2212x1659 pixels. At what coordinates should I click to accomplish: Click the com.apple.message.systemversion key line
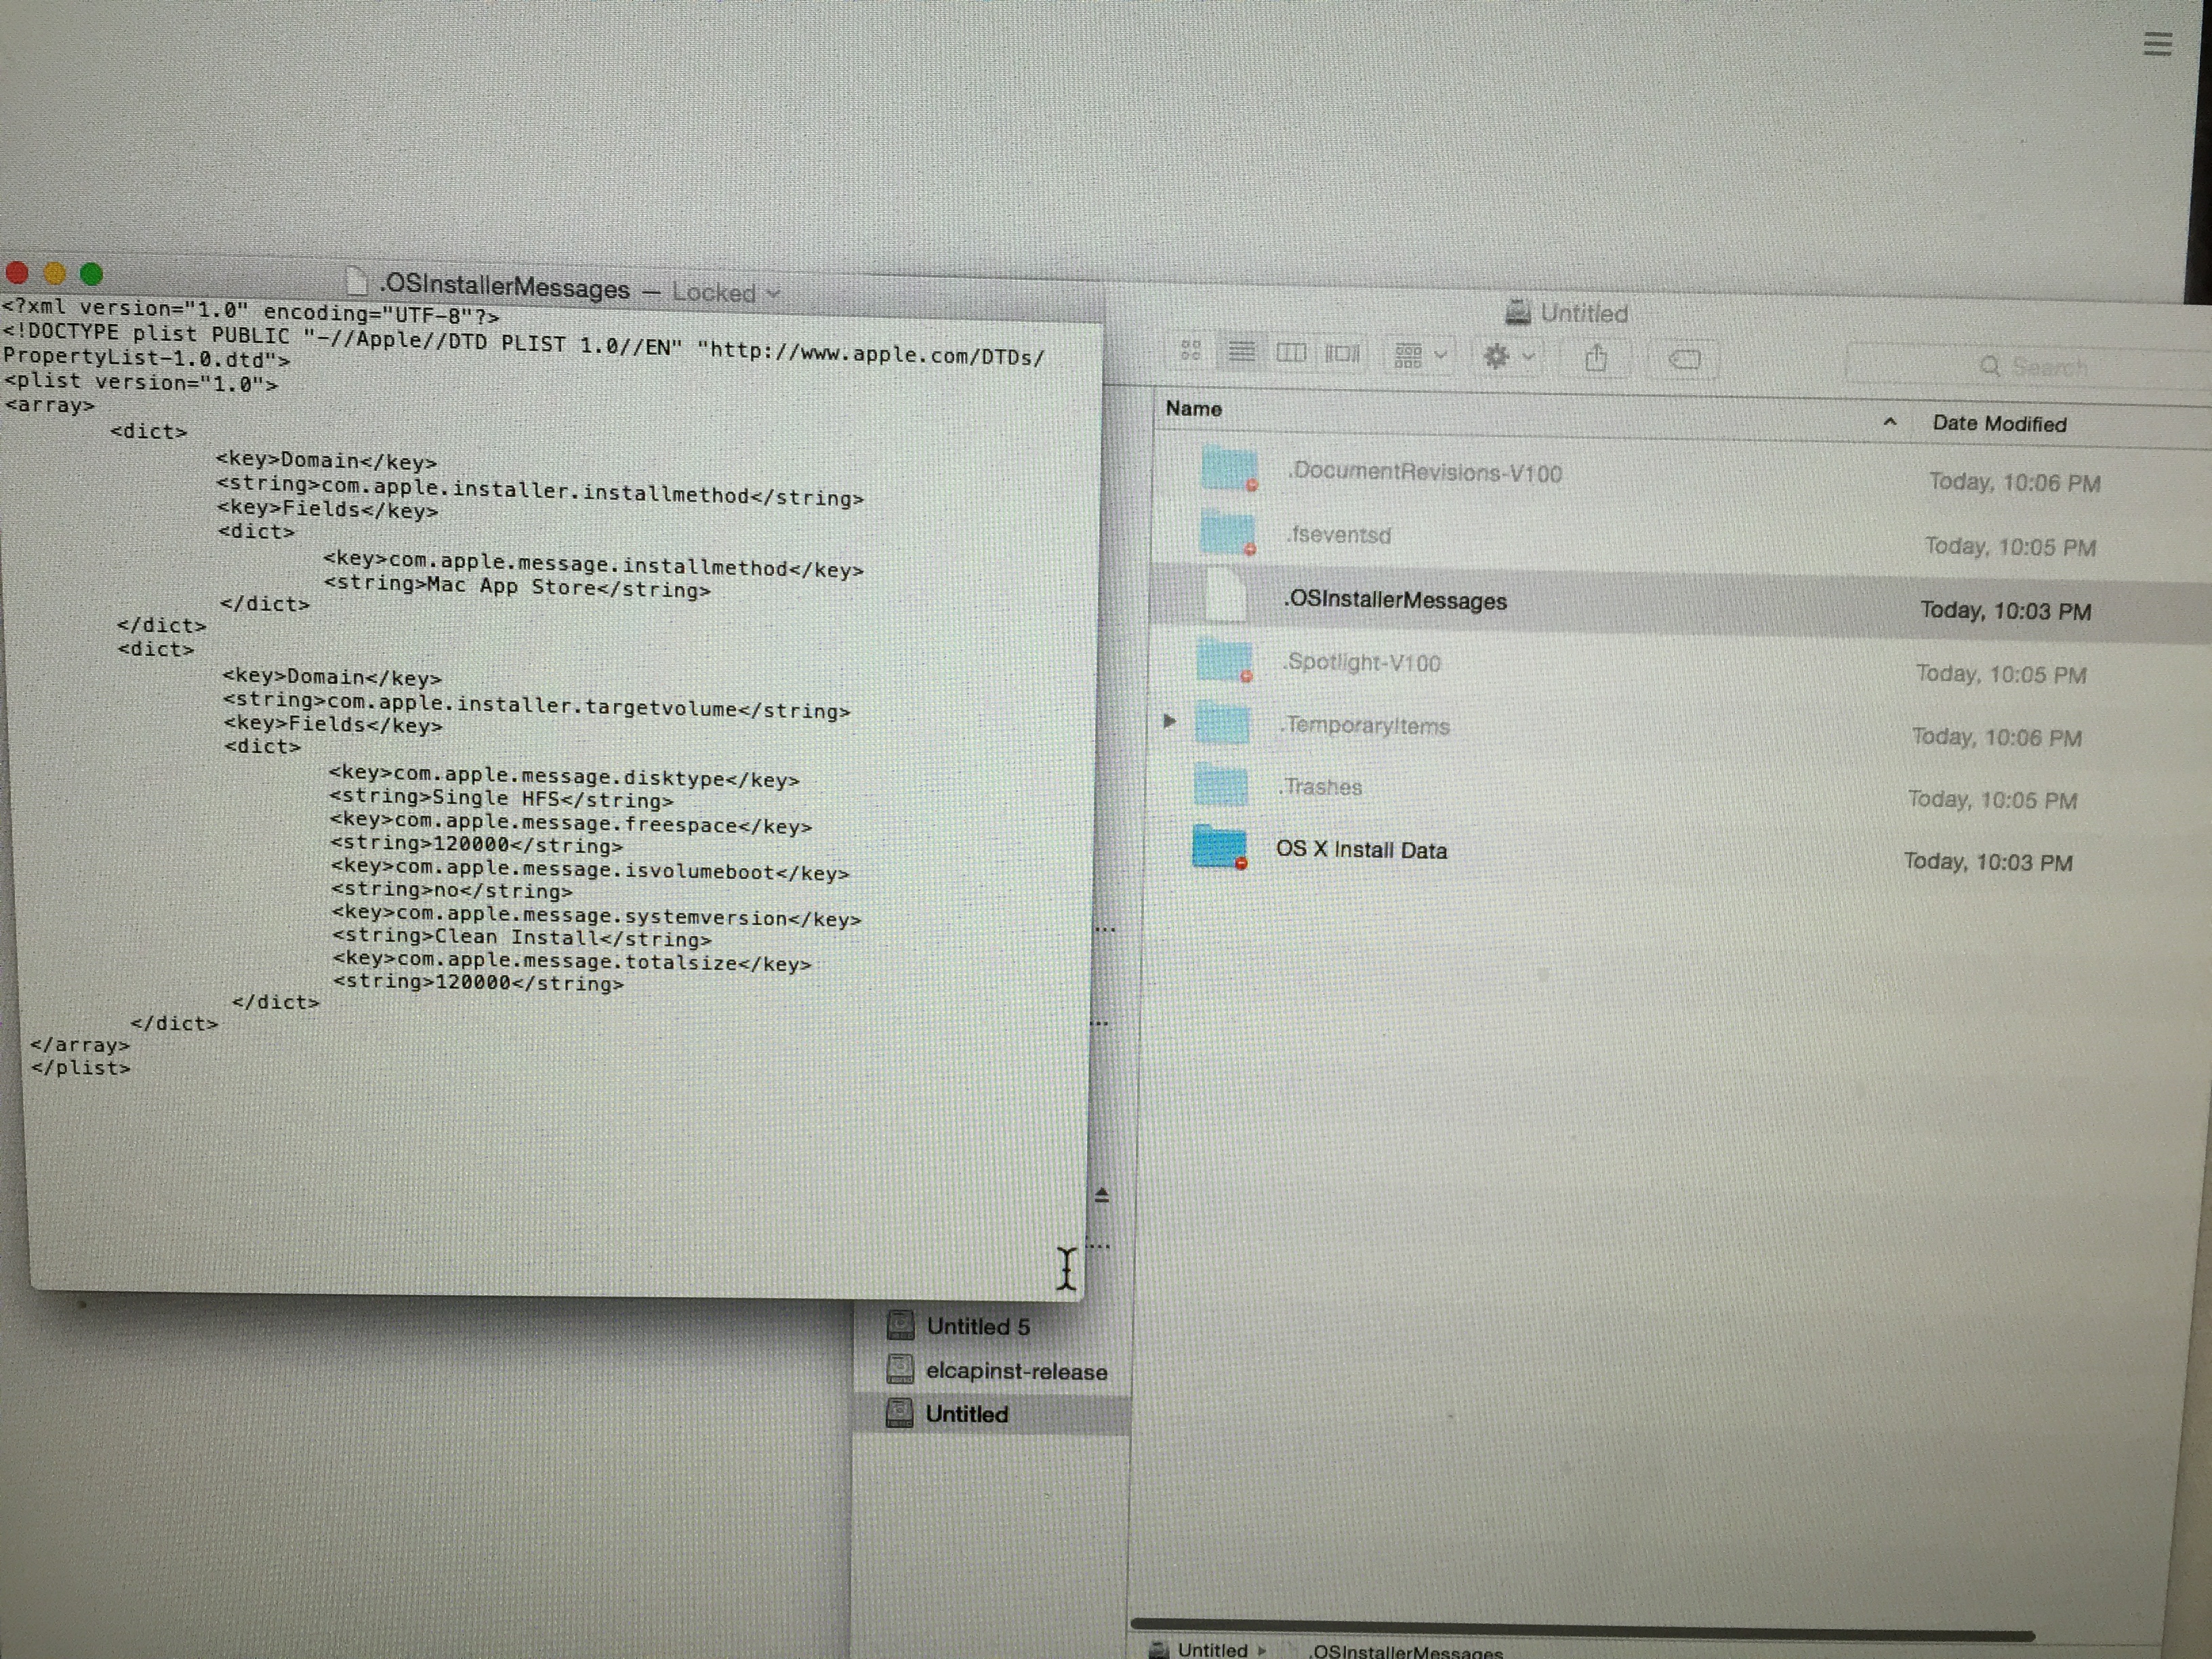(x=597, y=916)
